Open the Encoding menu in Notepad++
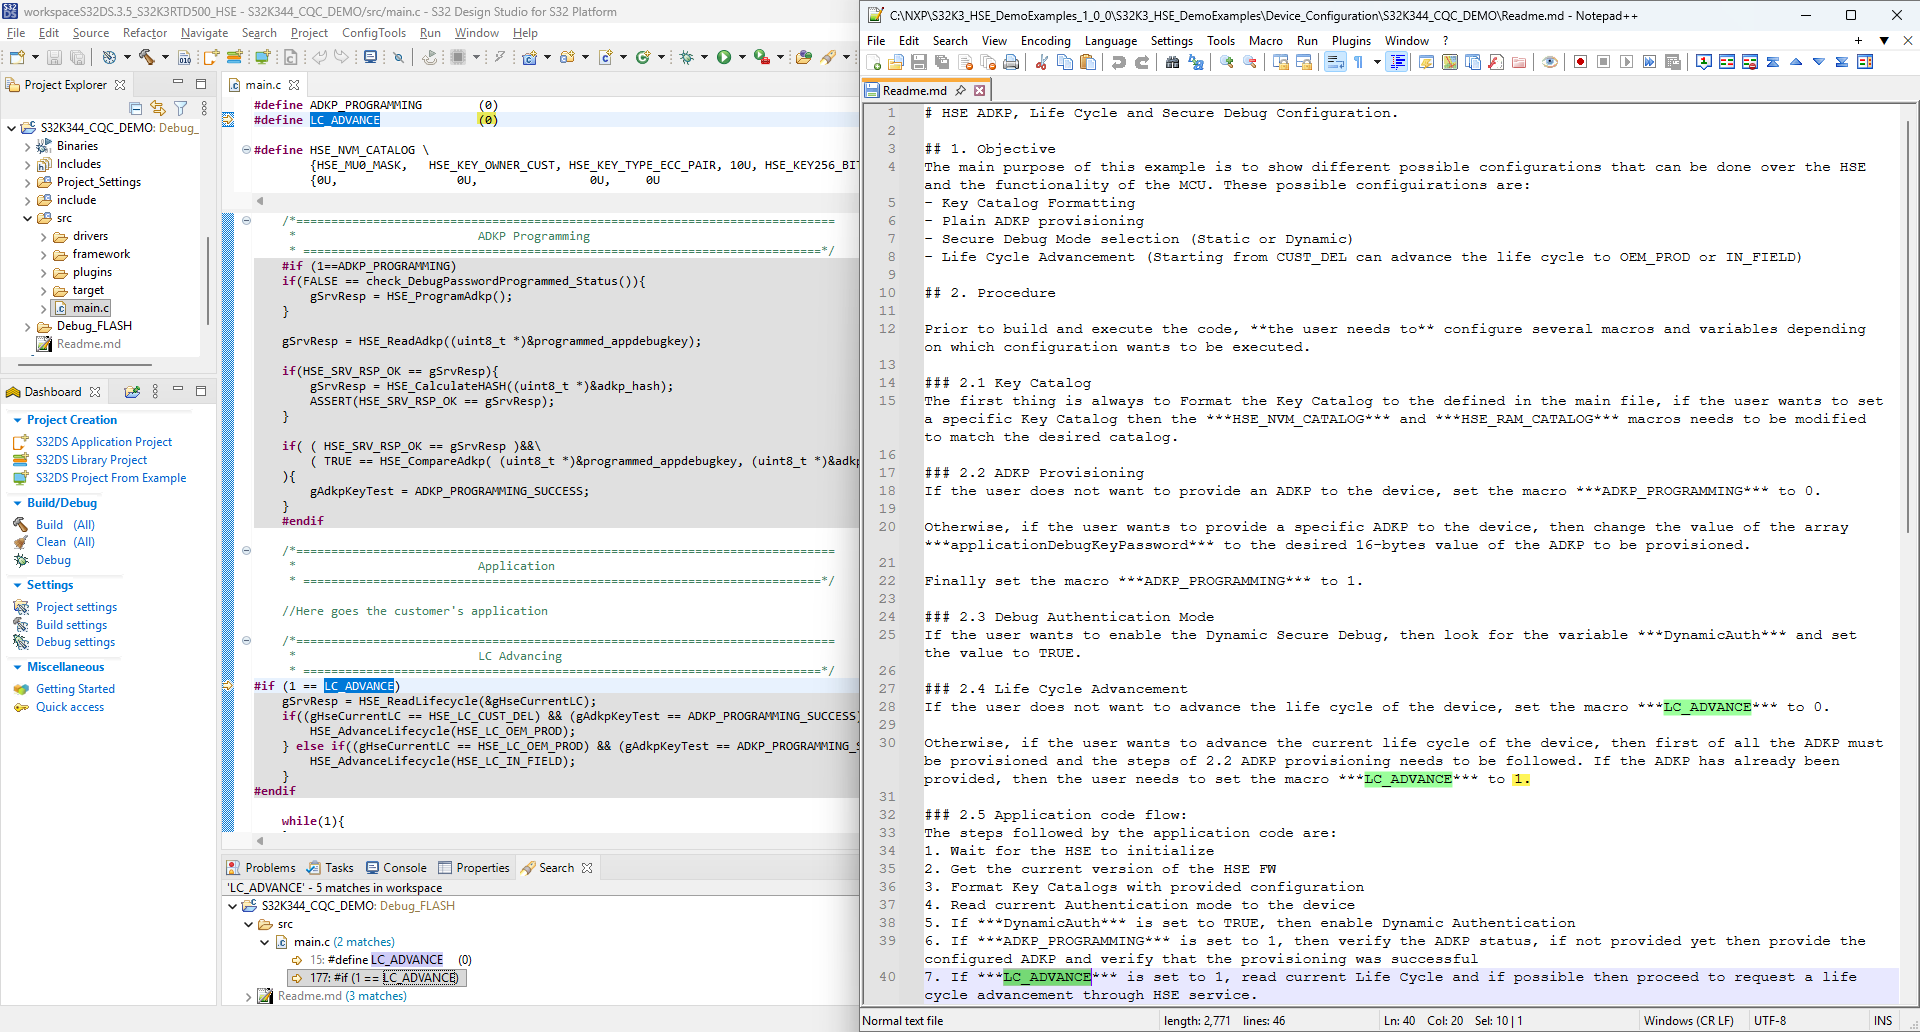The width and height of the screenshot is (1920, 1032). pos(1045,41)
